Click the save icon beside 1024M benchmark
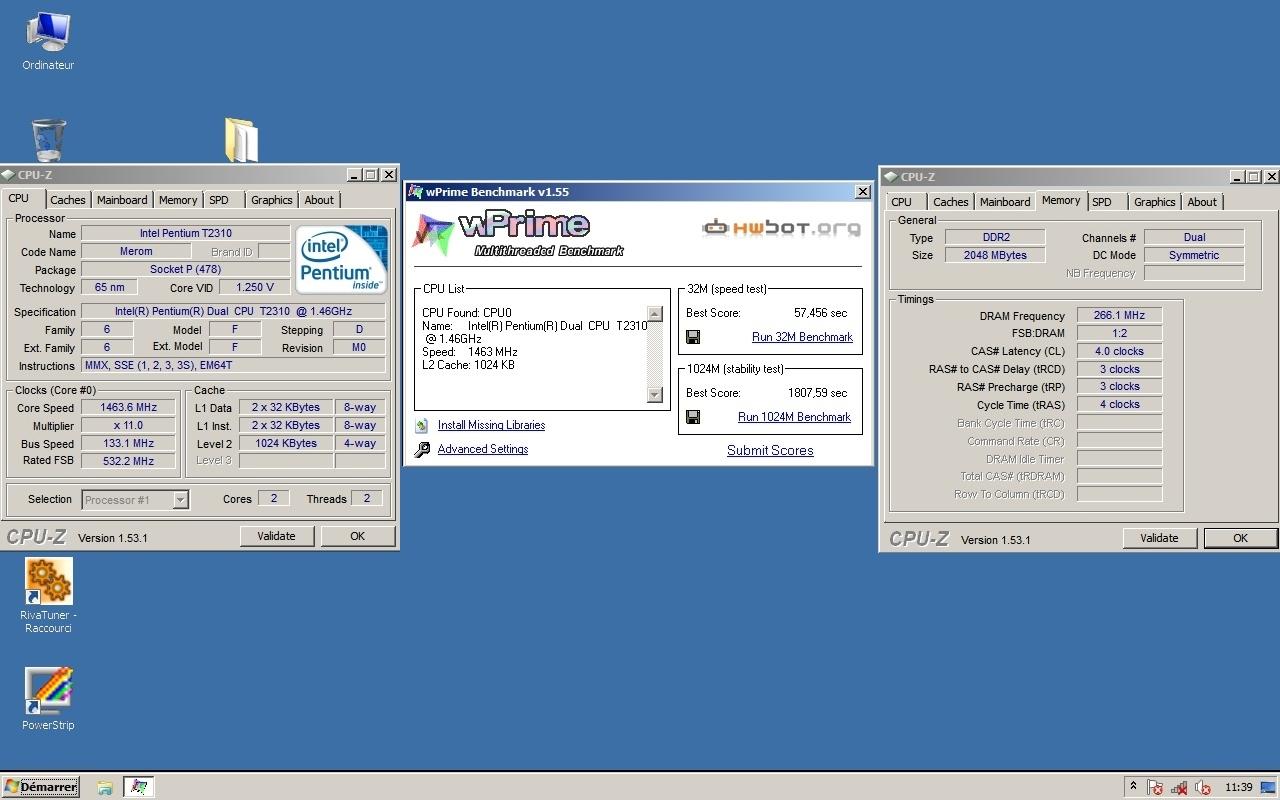This screenshot has height=800, width=1280. point(693,417)
